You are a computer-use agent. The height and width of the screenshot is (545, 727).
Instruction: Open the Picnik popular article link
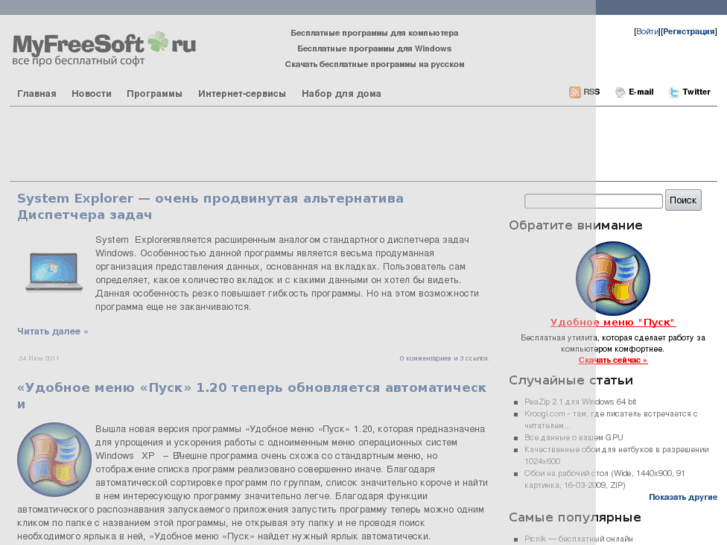click(x=578, y=539)
